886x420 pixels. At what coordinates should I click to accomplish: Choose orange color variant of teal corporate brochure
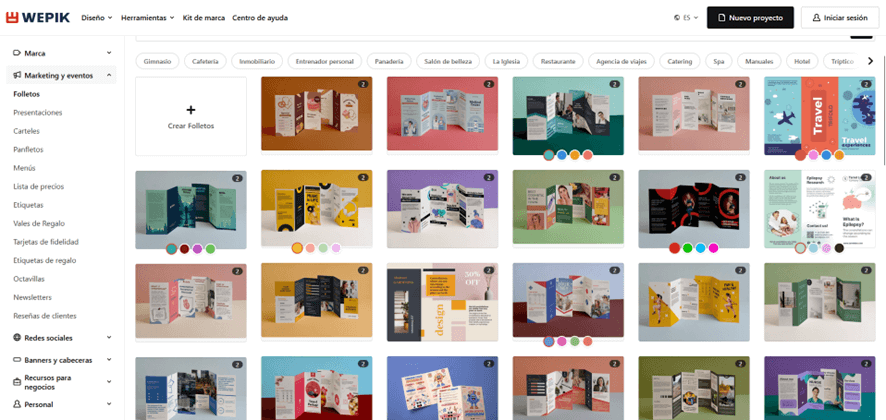tap(575, 155)
